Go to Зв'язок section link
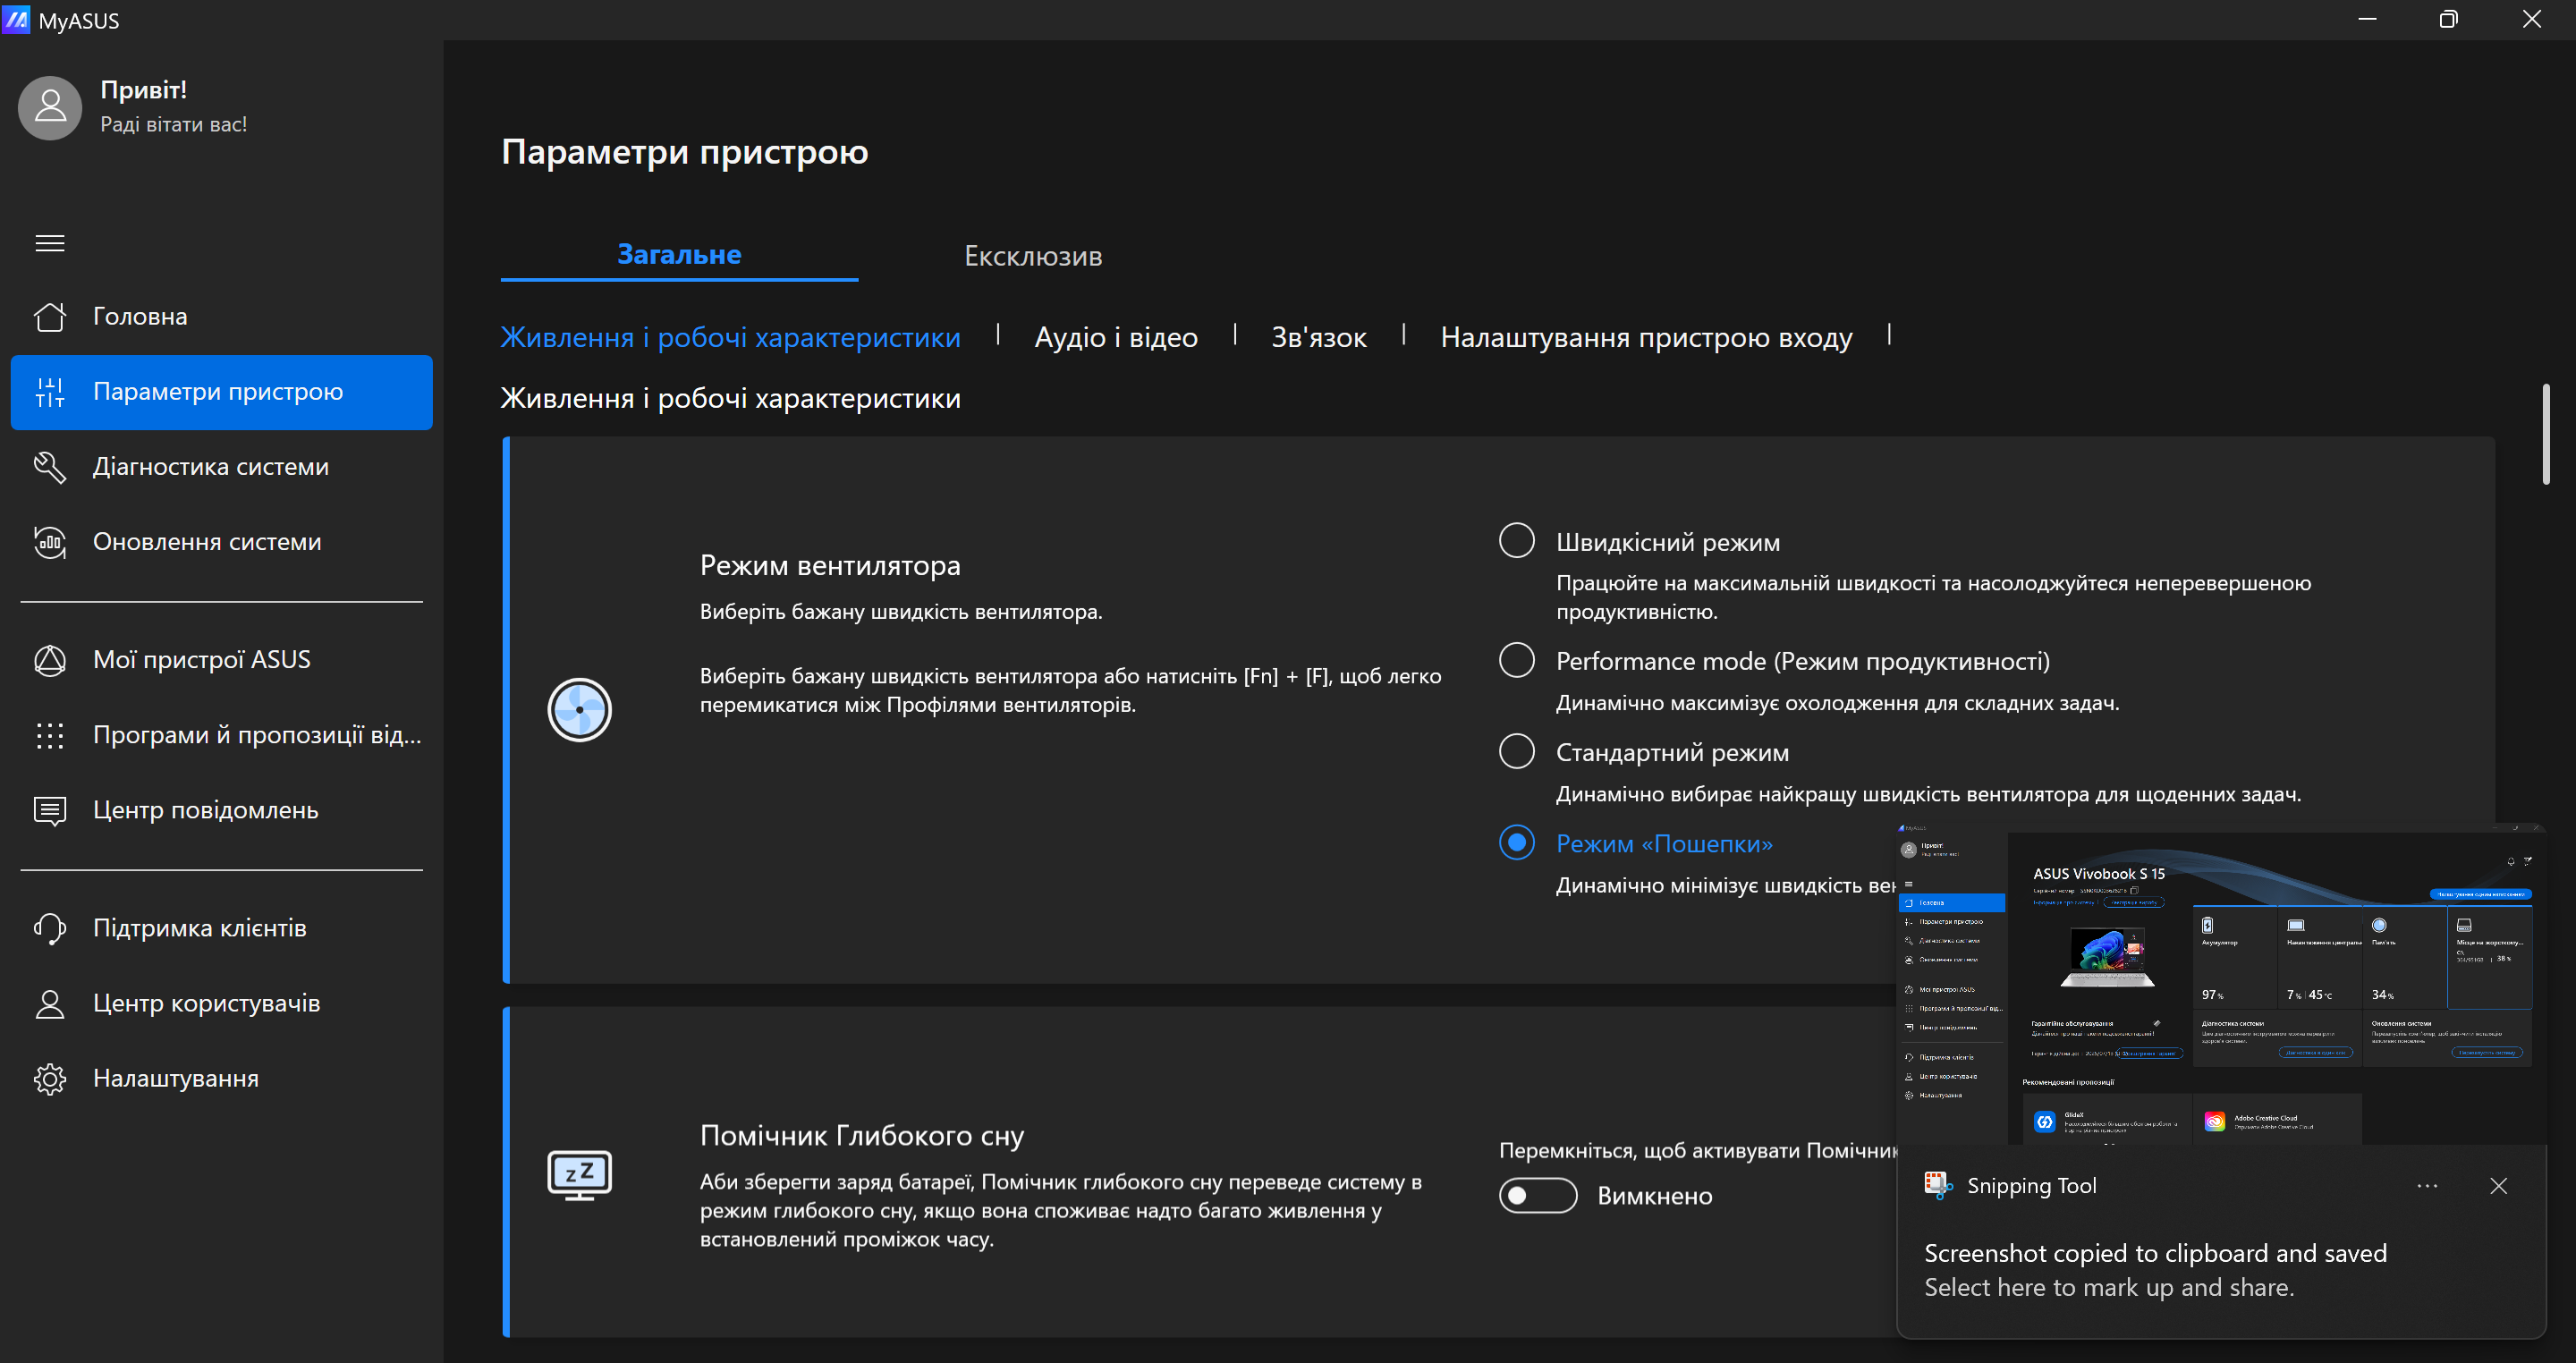Viewport: 2576px width, 1363px height. tap(1318, 337)
